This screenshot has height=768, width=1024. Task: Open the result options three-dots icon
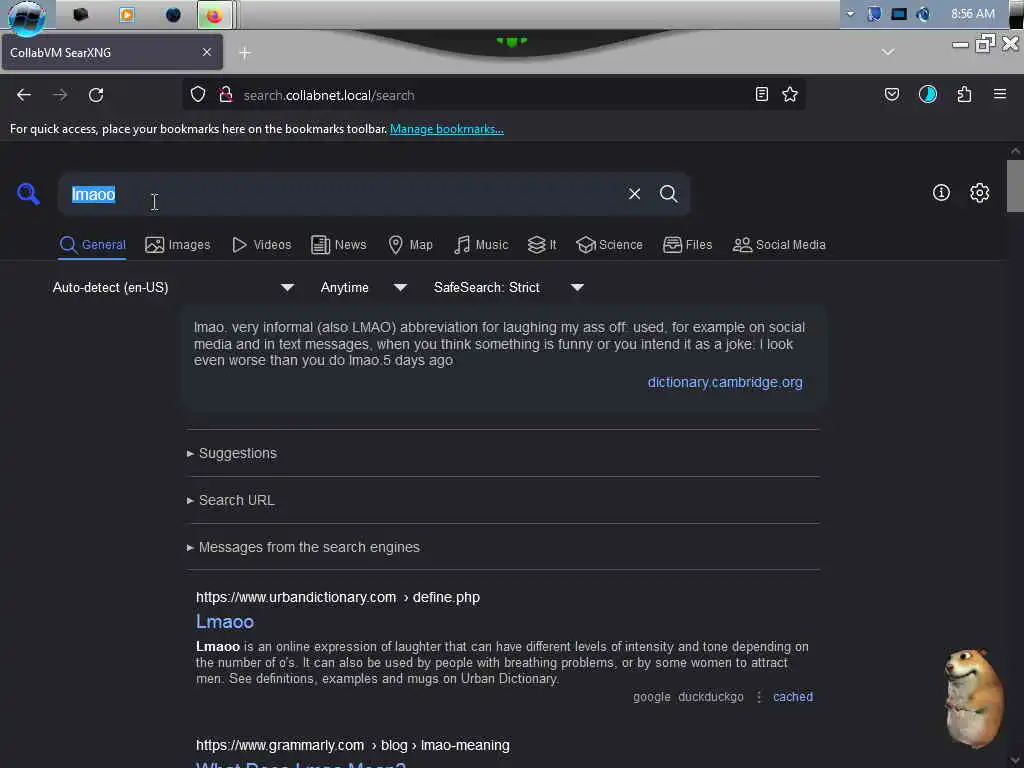tap(759, 697)
